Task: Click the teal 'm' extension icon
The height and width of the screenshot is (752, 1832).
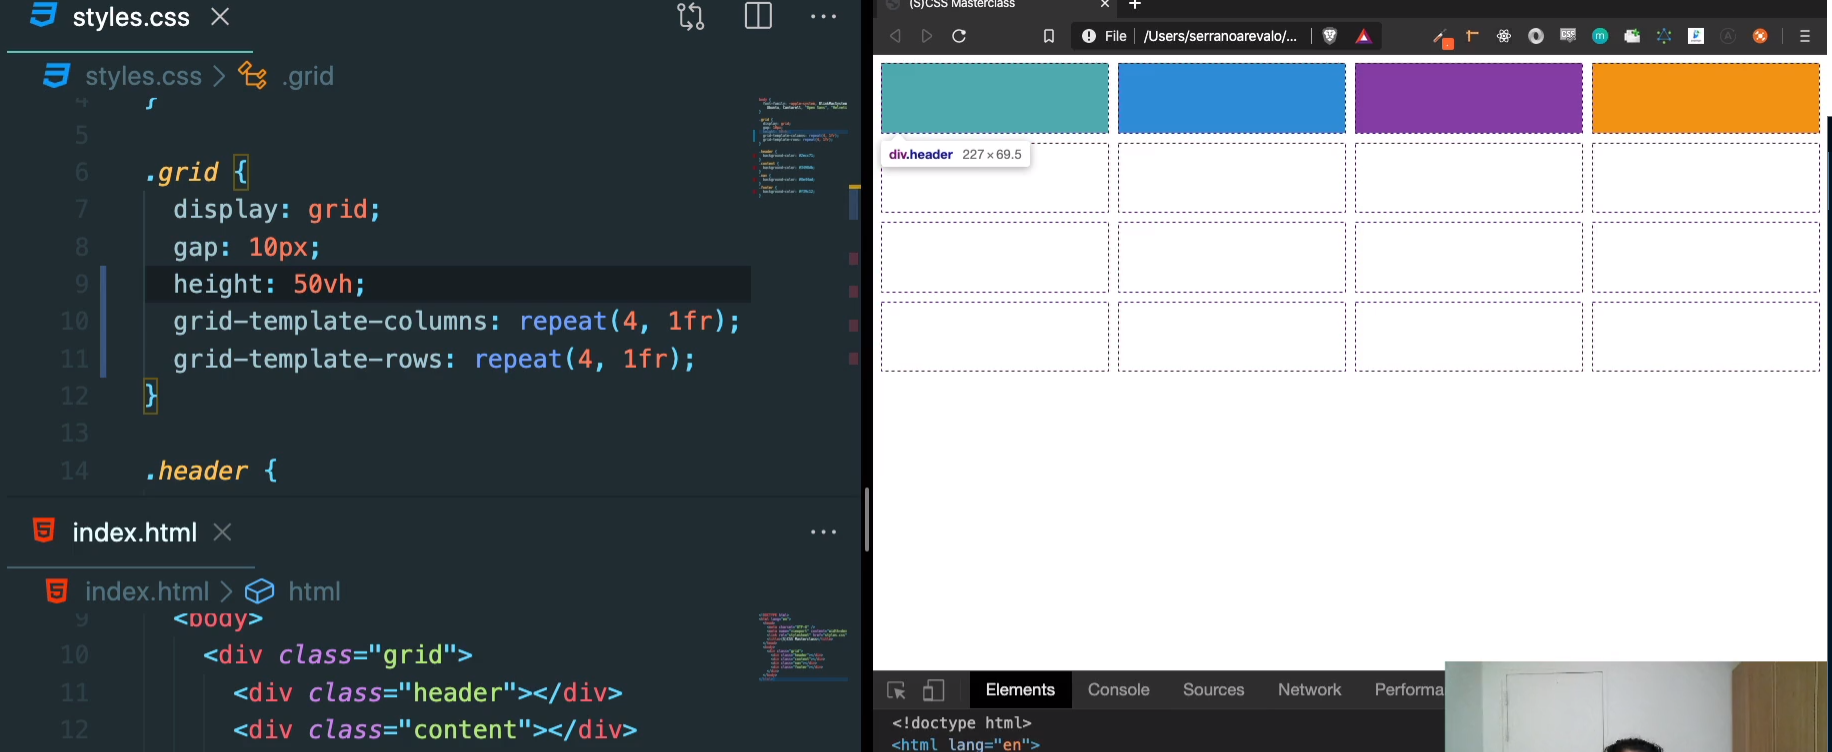Action: coord(1600,36)
